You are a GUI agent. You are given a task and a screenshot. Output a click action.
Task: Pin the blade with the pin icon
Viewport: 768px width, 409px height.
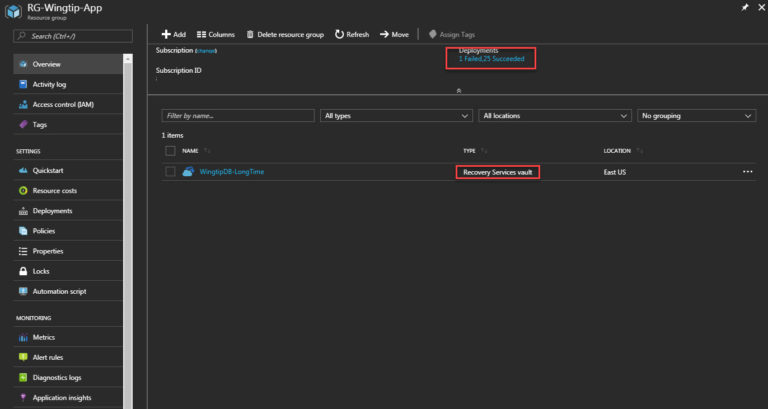click(745, 7)
